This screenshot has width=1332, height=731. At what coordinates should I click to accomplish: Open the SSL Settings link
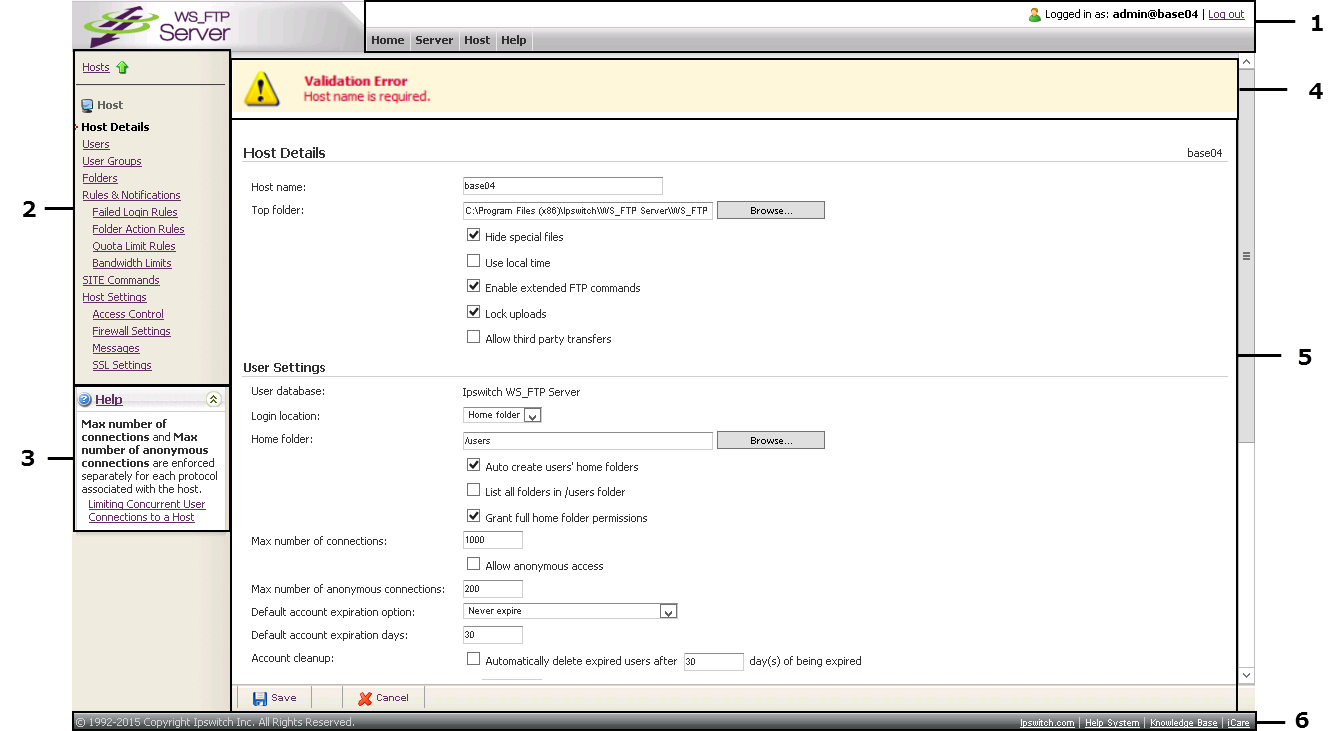[122, 365]
